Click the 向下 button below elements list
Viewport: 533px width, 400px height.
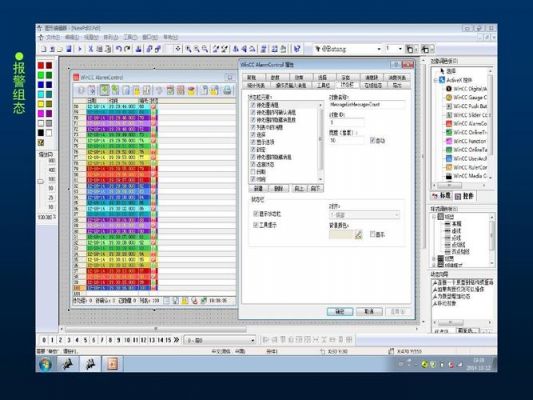[x=315, y=189]
